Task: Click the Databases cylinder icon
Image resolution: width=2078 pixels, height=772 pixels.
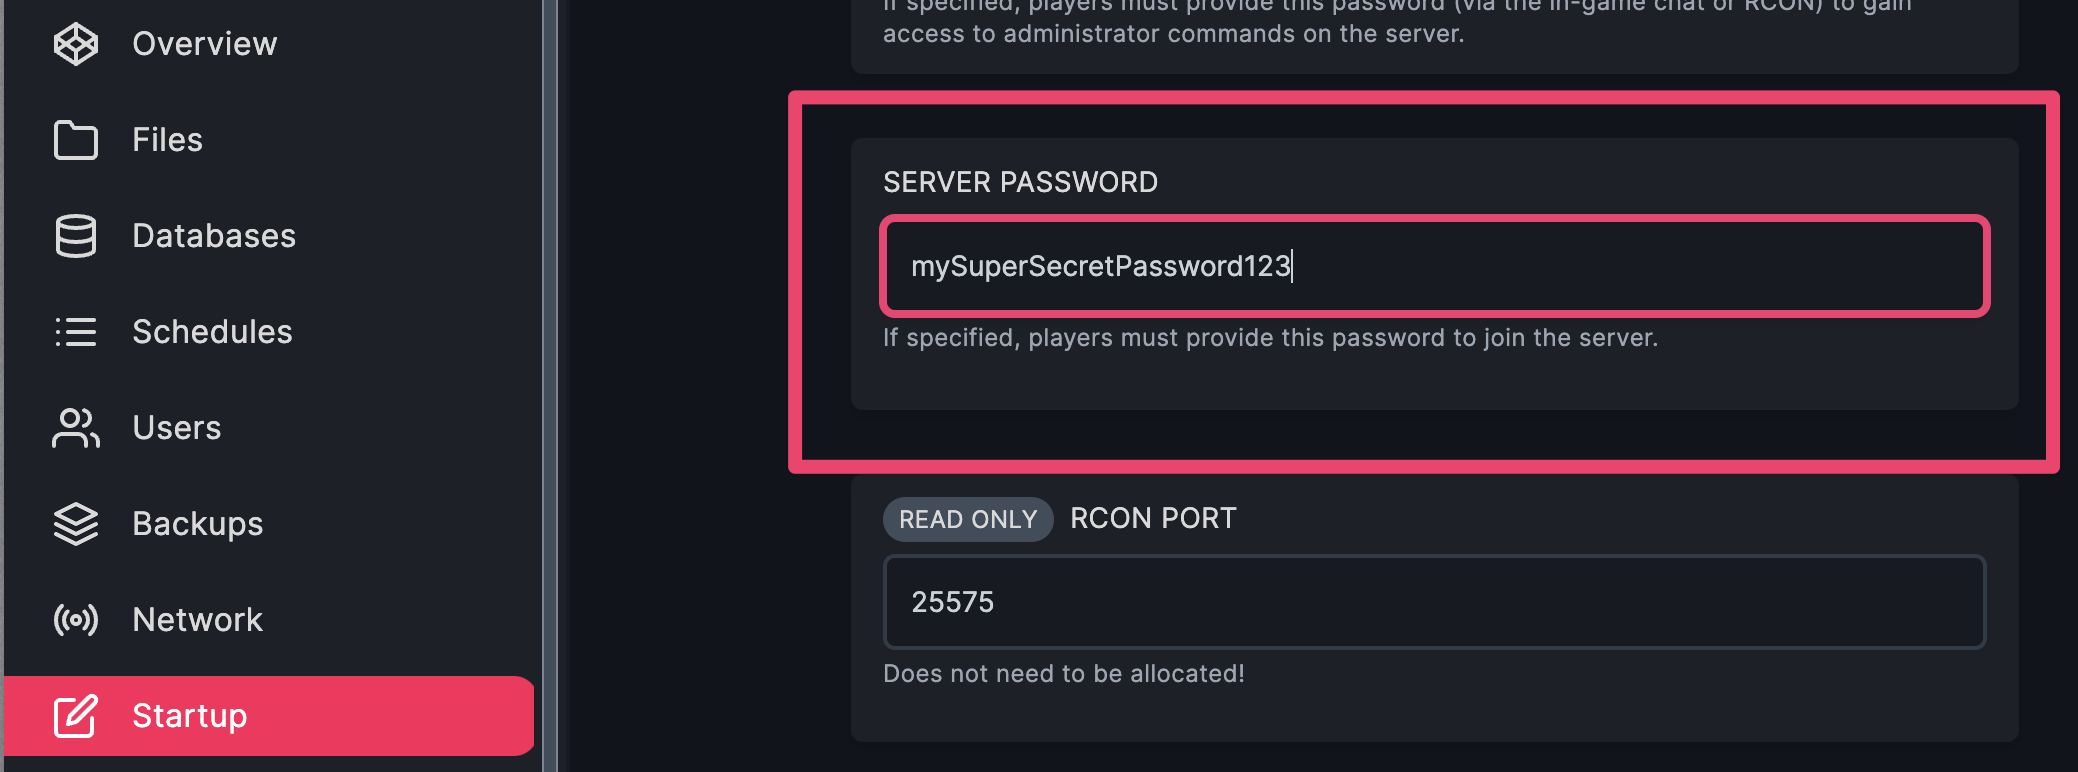Action: point(76,236)
